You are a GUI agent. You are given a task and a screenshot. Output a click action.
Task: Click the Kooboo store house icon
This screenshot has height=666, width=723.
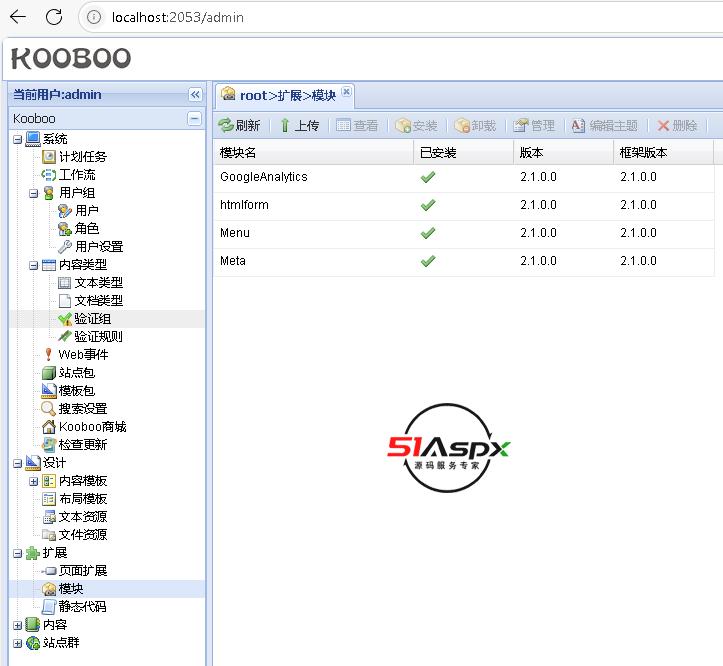click(49, 427)
